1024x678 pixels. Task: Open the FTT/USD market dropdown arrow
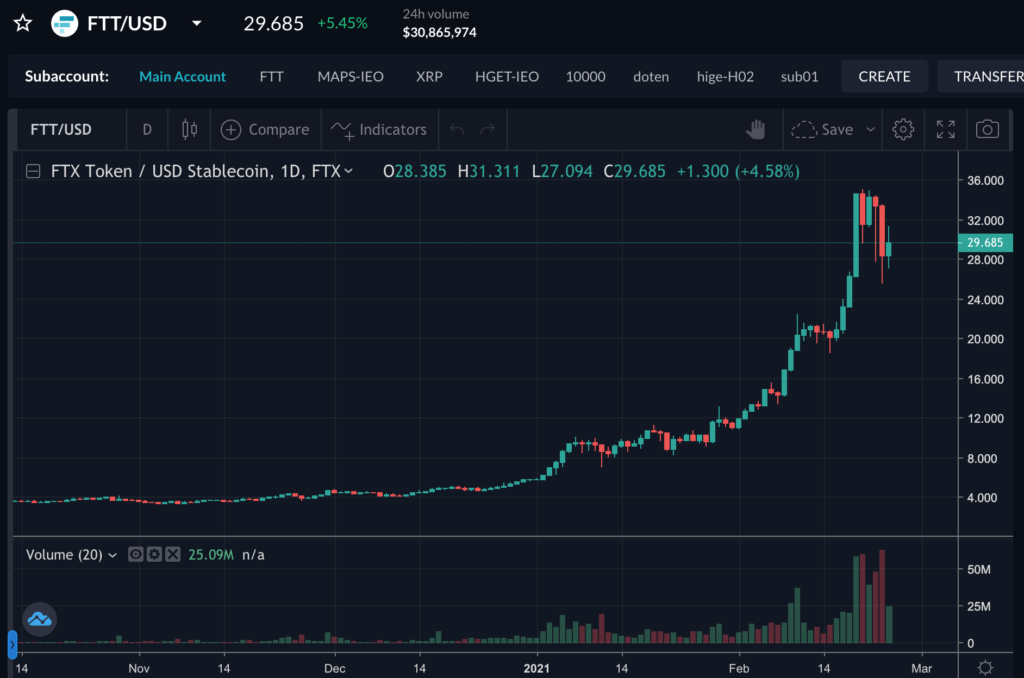(197, 24)
